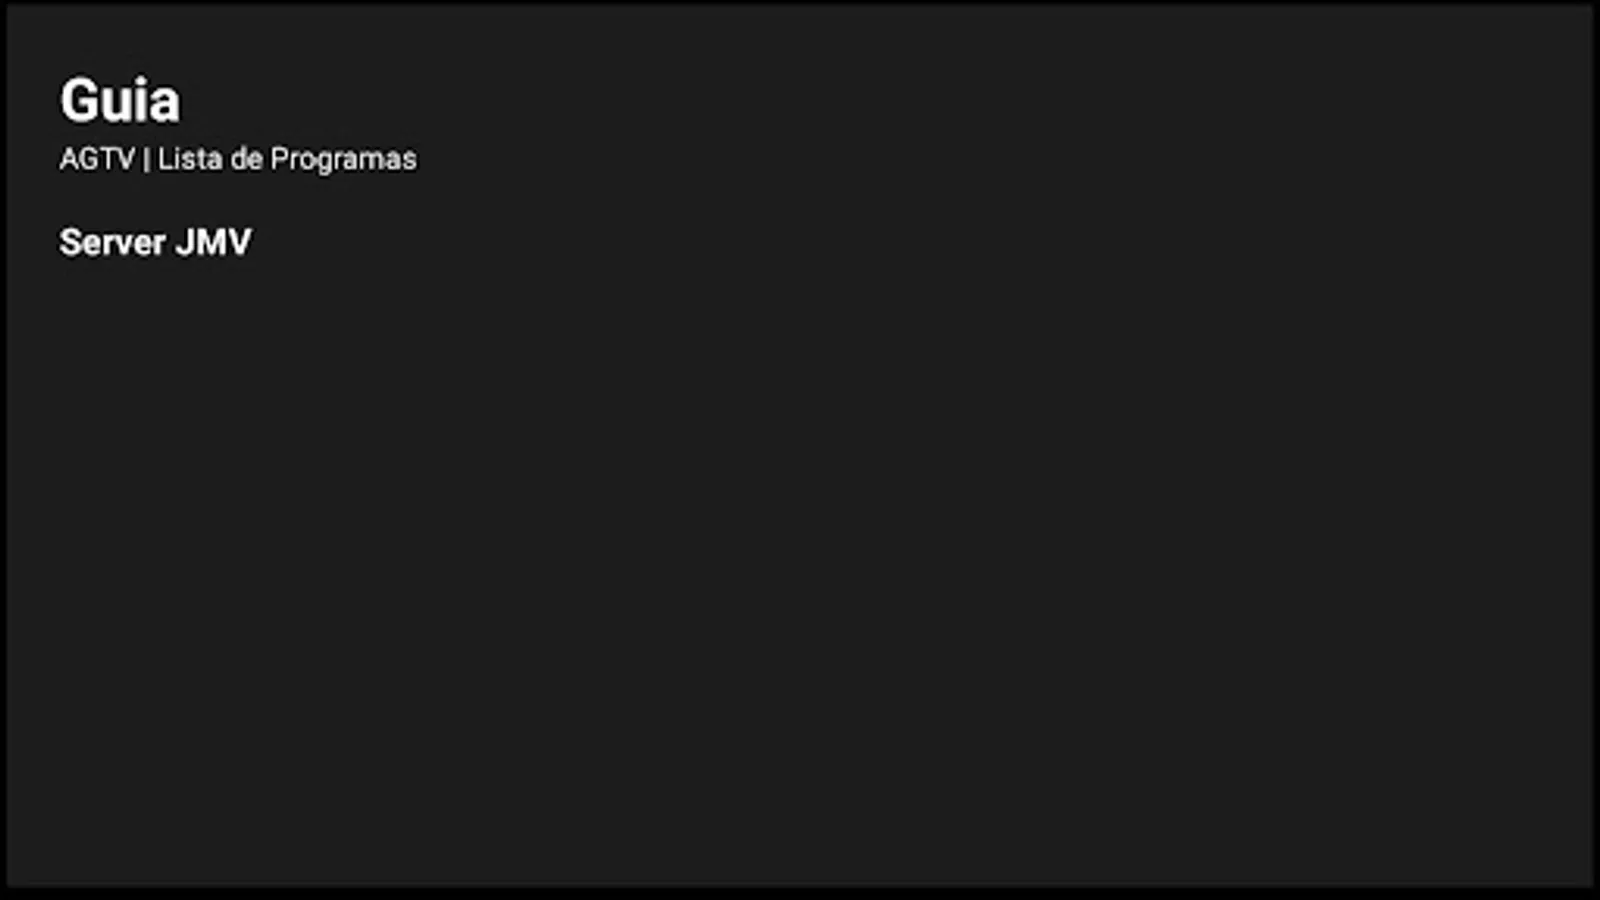
Task: Click the word Programas in subtitle
Action: click(343, 160)
